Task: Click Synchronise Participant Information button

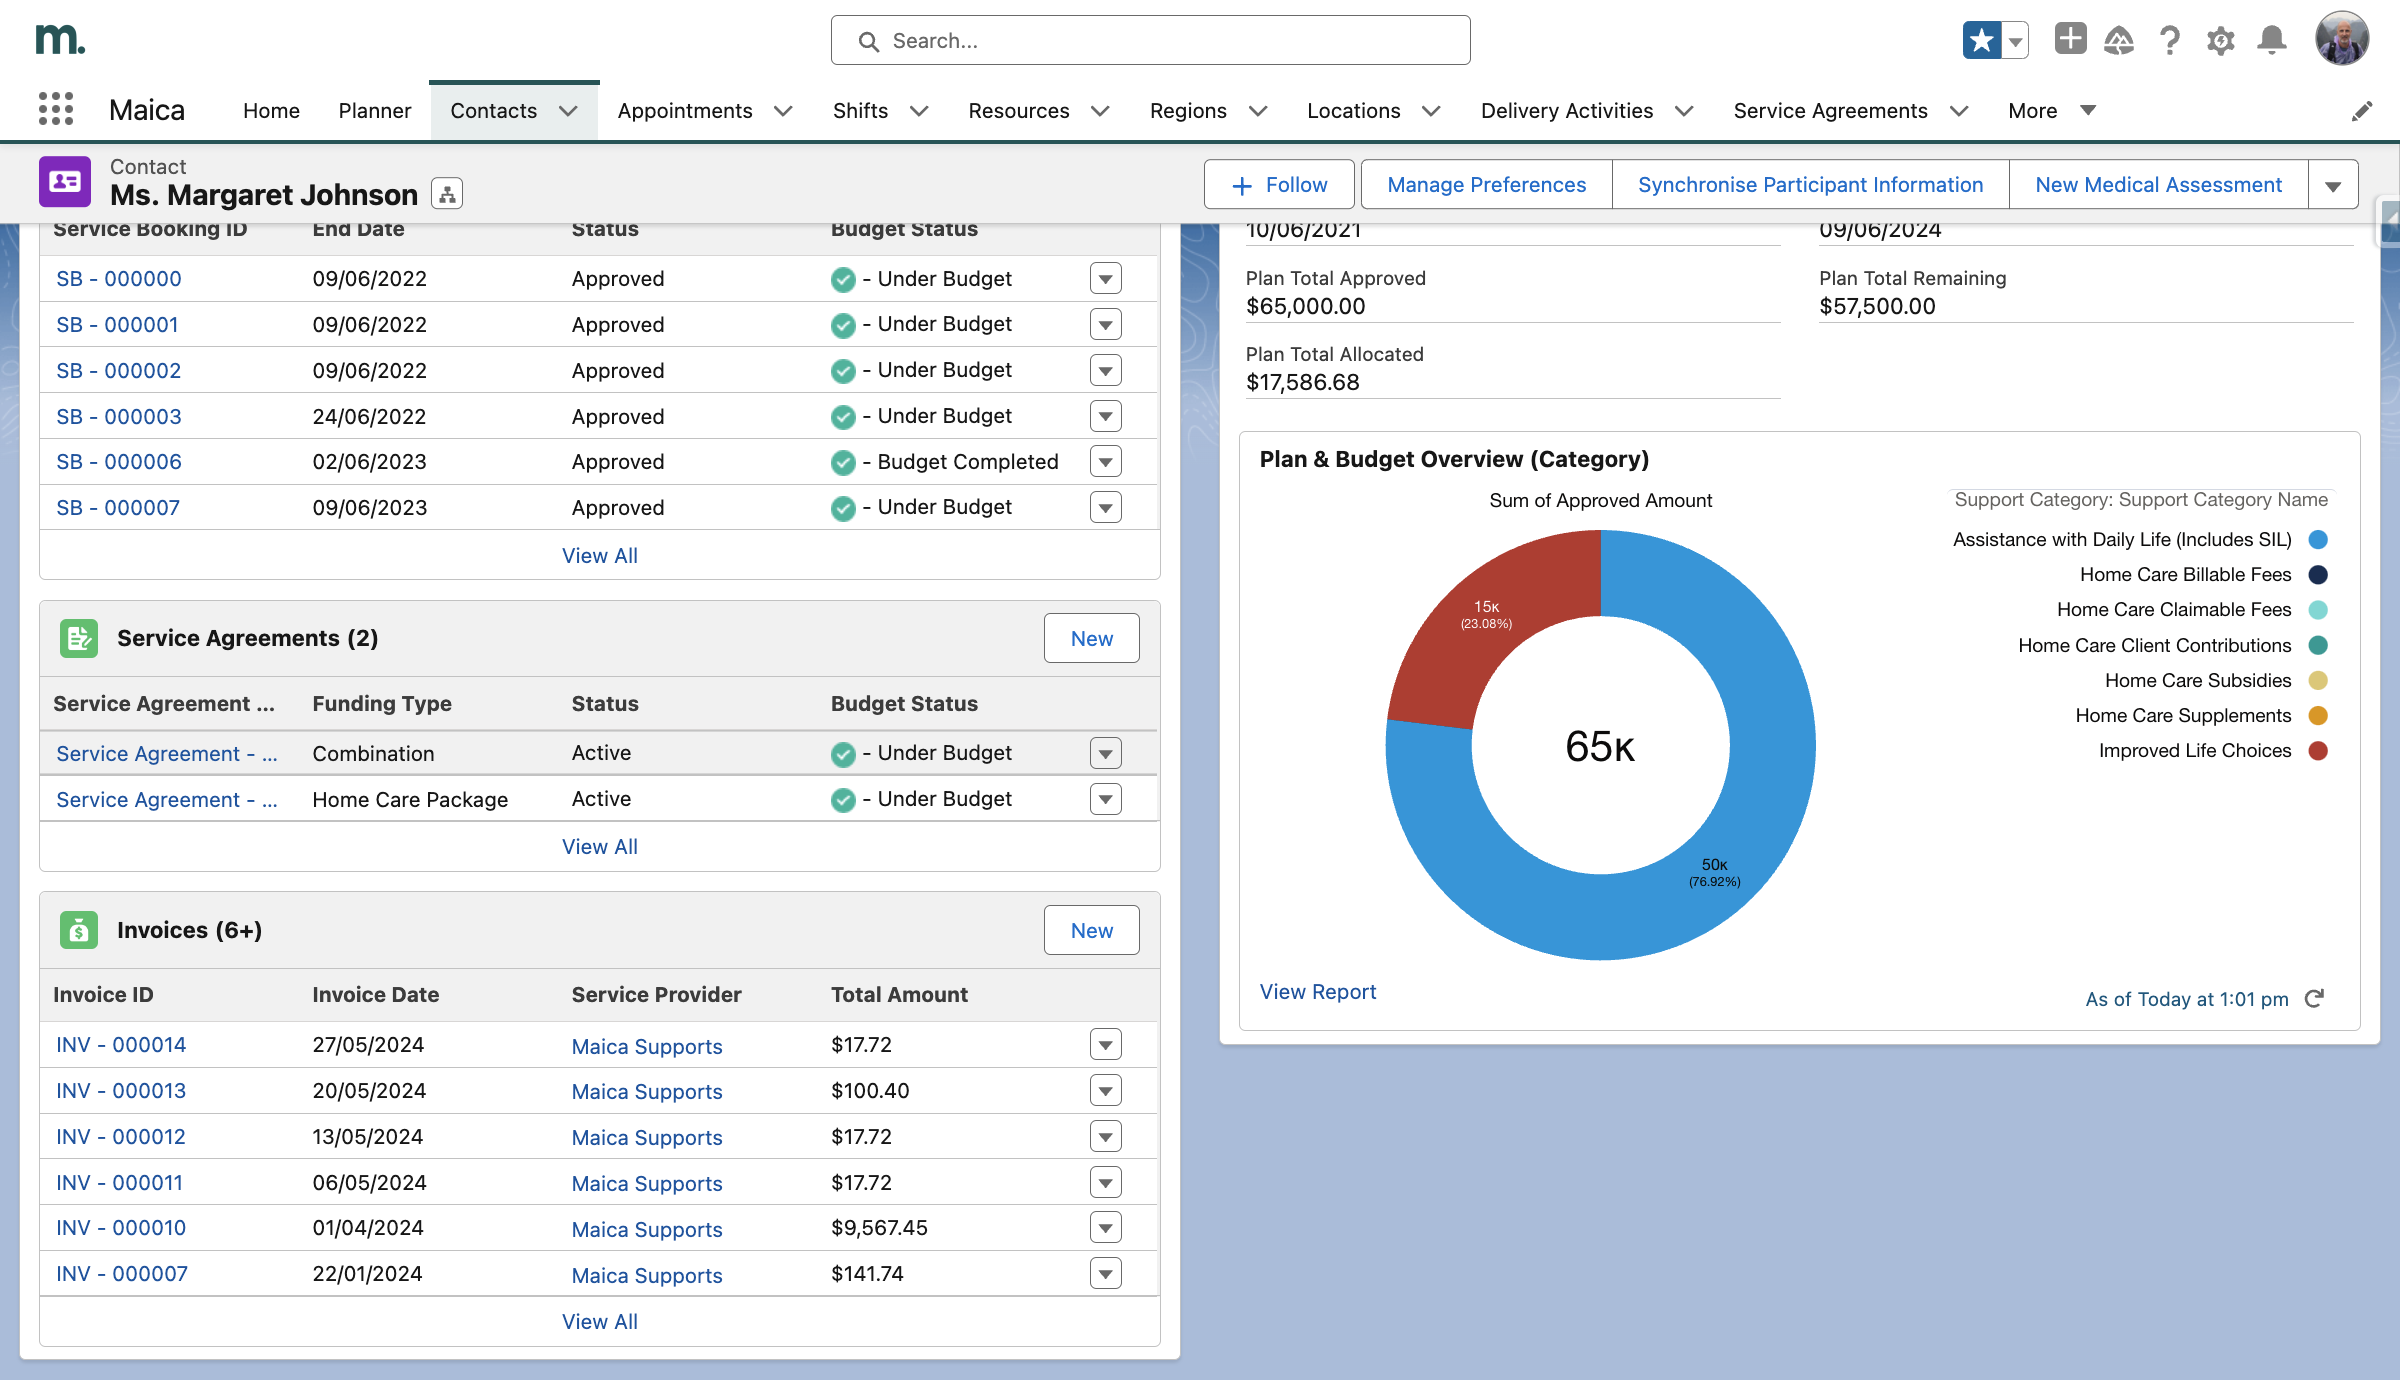Action: [1810, 185]
